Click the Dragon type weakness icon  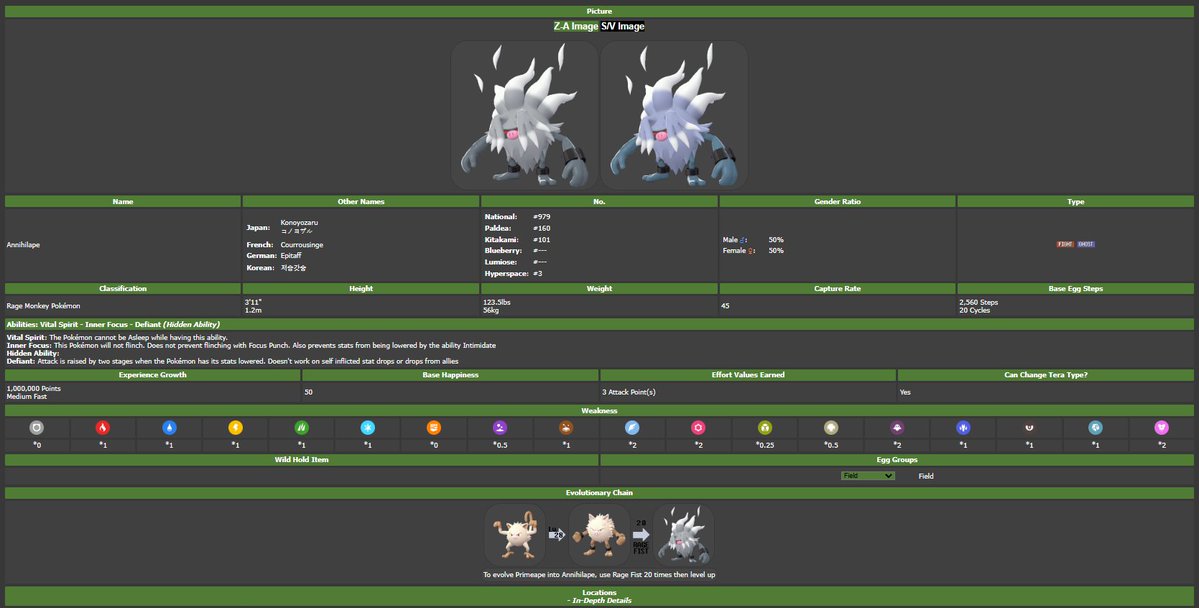tap(963, 428)
